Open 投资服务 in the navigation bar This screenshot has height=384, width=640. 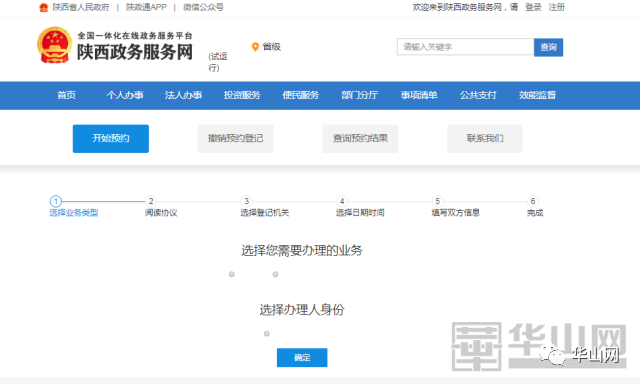242,95
